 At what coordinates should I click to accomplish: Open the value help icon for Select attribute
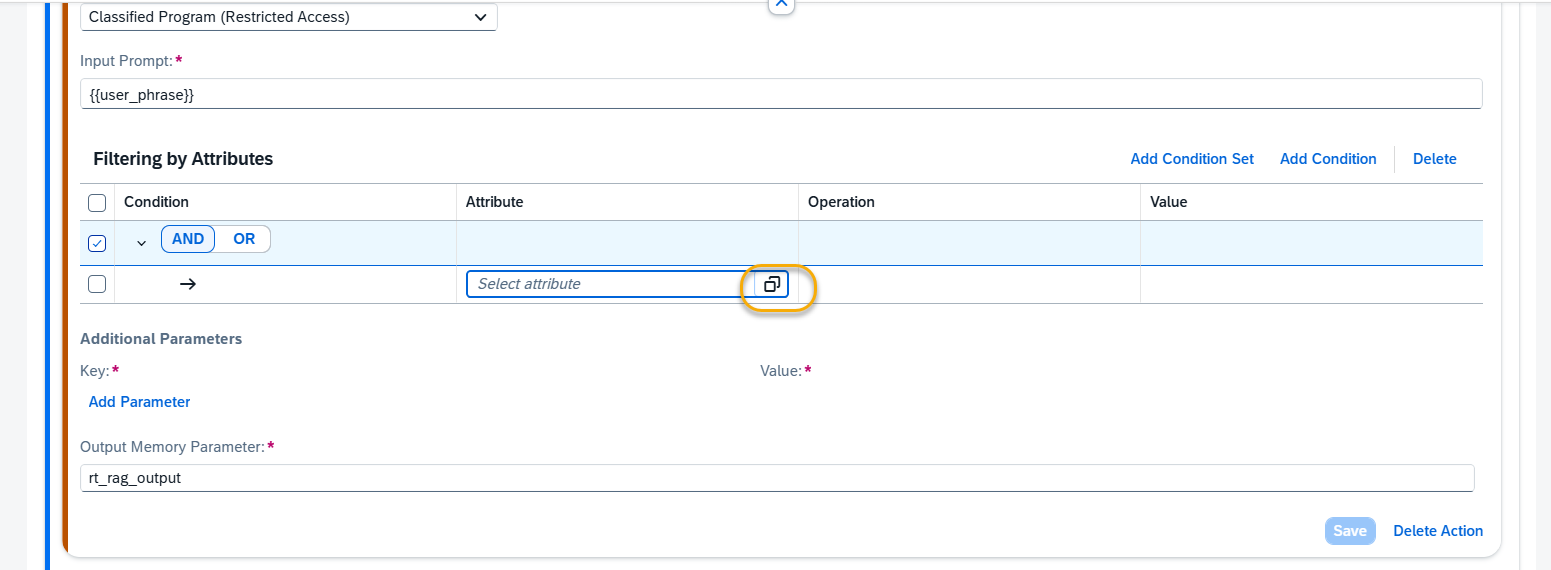771,284
